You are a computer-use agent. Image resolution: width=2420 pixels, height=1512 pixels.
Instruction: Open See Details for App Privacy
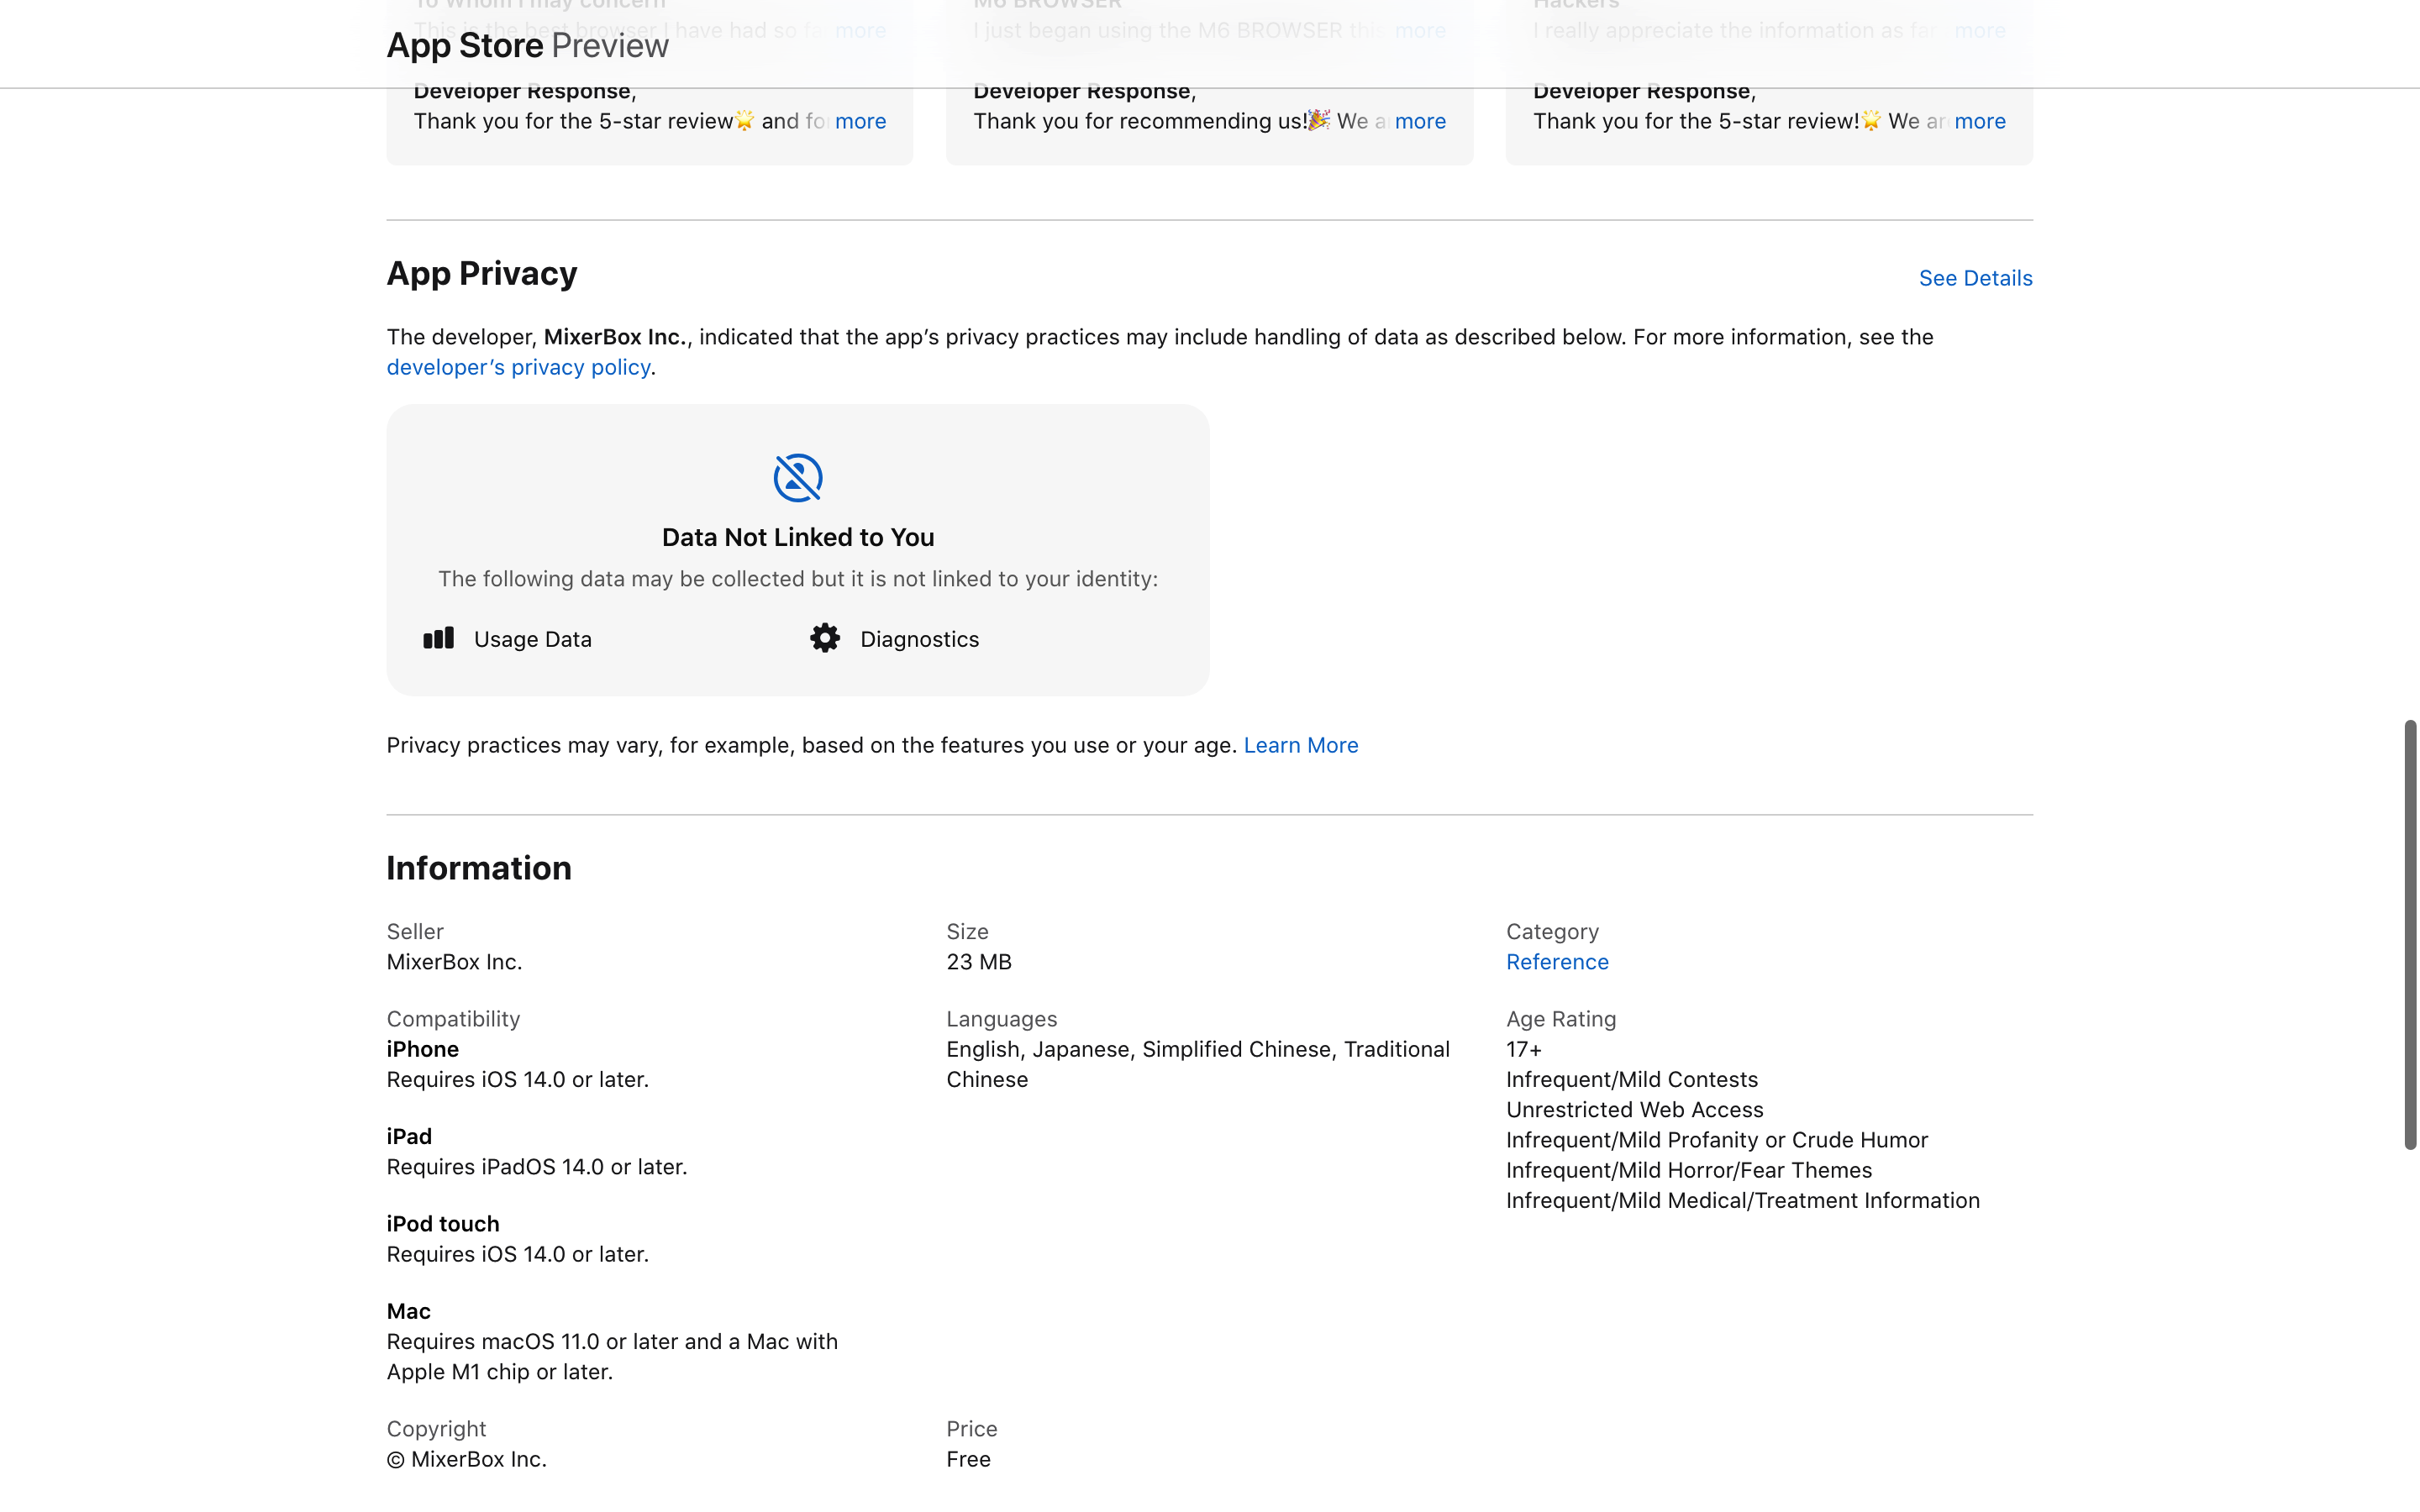(1975, 278)
